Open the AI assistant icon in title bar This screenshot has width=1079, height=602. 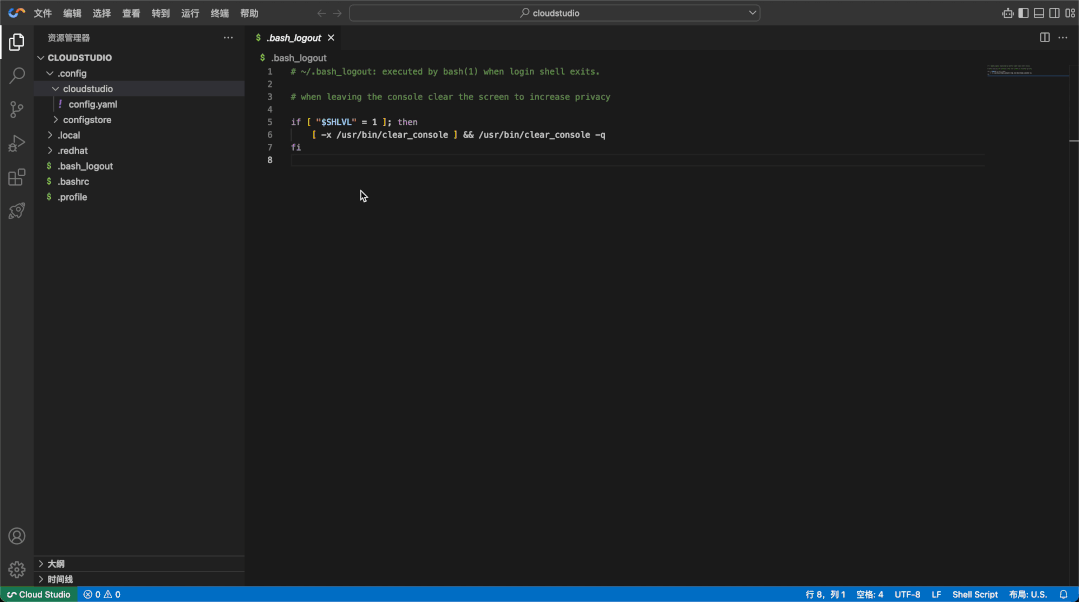coord(1007,13)
